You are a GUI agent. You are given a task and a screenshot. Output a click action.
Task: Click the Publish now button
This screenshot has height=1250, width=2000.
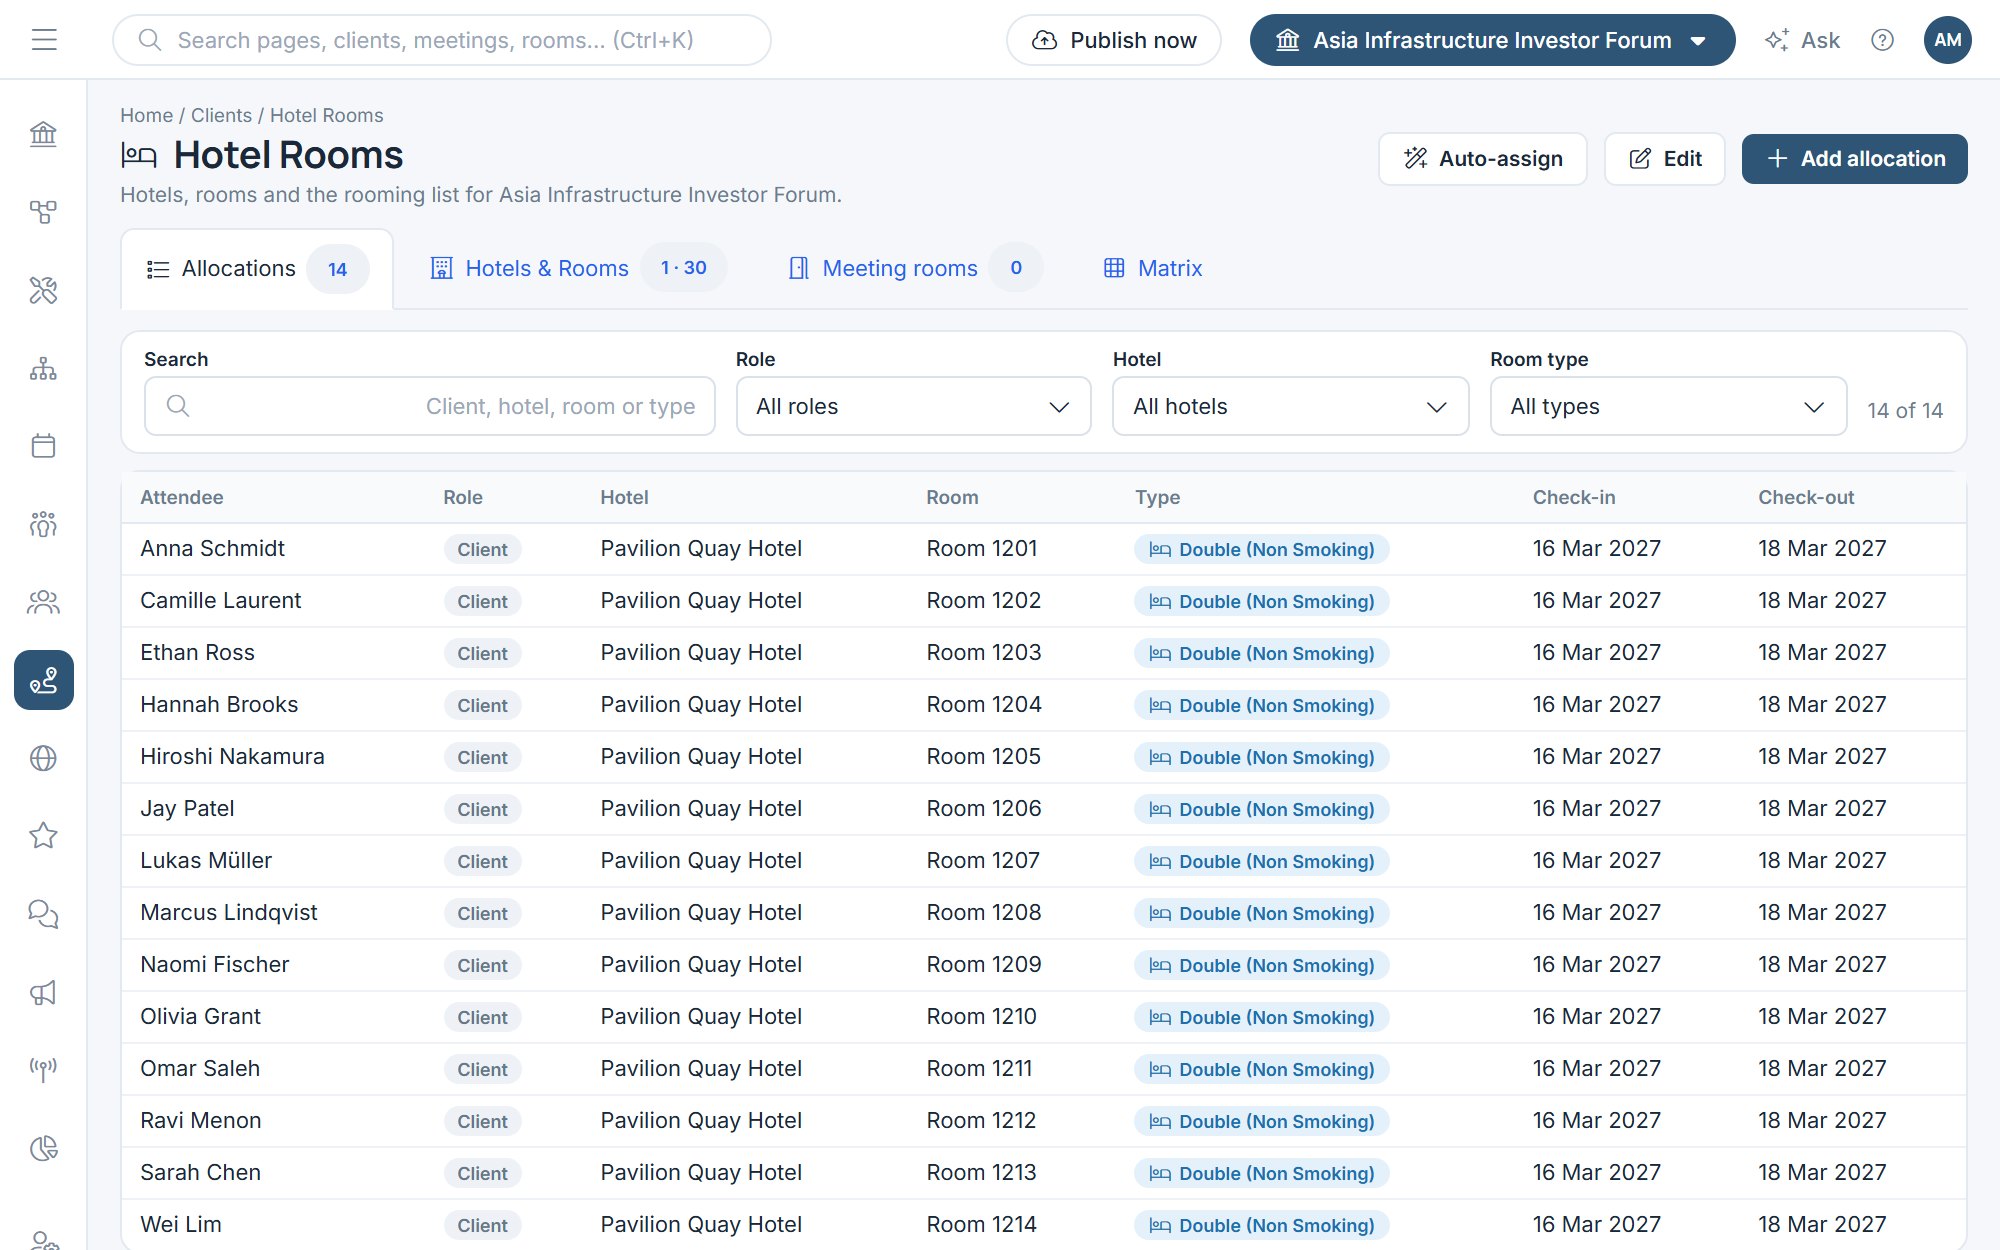coord(1113,40)
